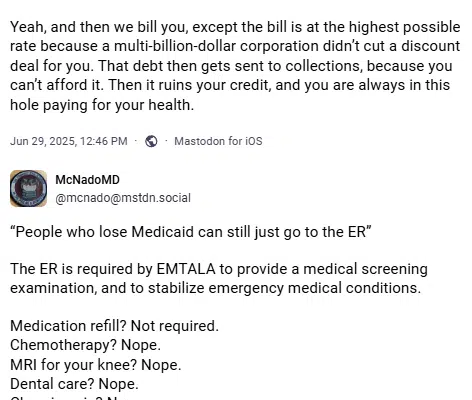Click the globe public visibility icon
Screen dimensions: 472x400
[x=151, y=141]
